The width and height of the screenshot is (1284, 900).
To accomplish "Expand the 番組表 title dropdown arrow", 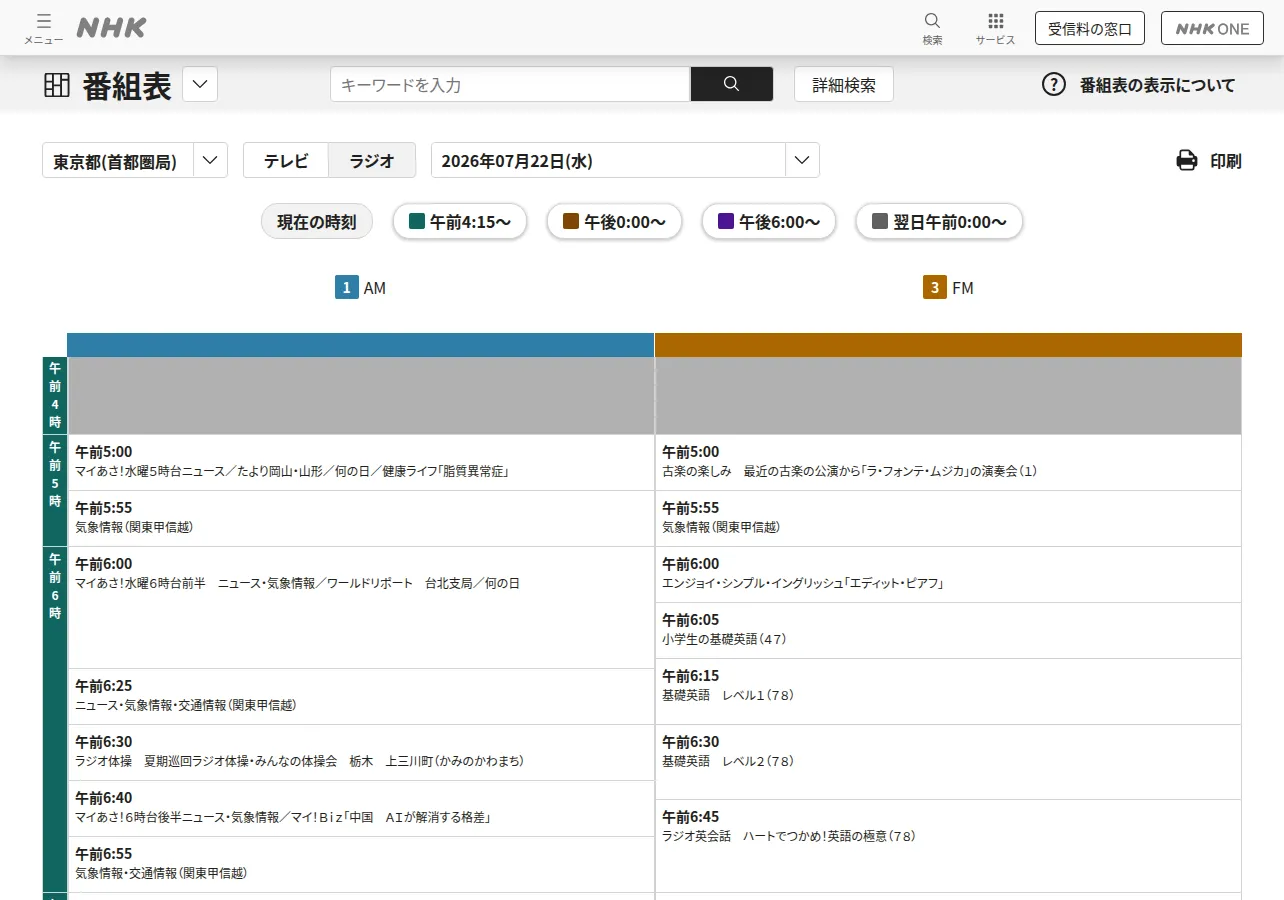I will click(x=200, y=84).
